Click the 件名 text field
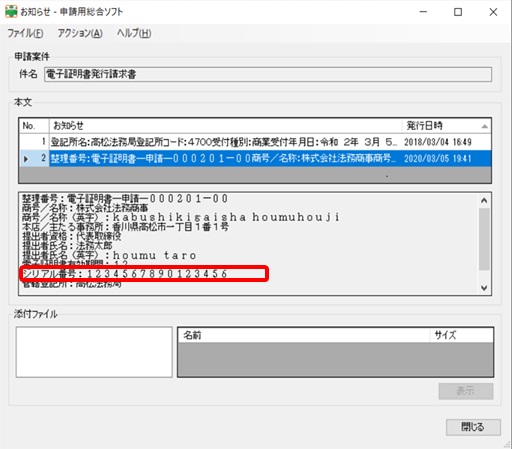Viewport: 512px width, 449px height. (268, 74)
